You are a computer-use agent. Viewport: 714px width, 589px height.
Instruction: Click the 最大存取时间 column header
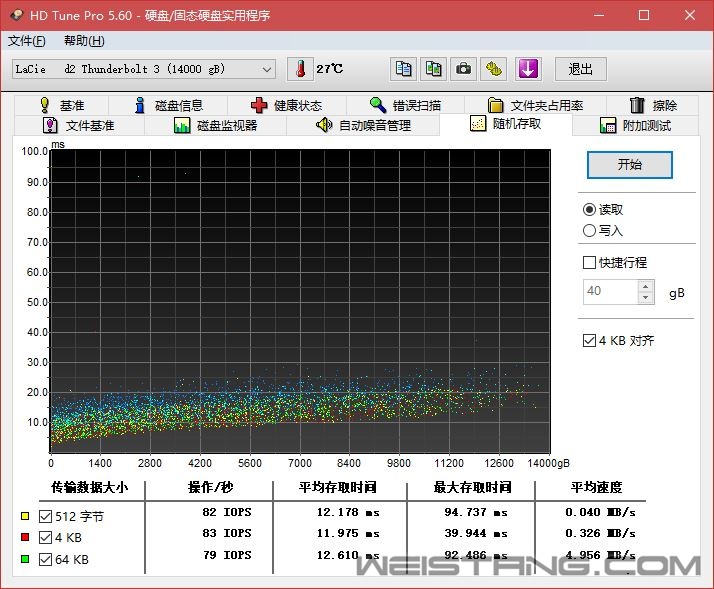pos(472,487)
